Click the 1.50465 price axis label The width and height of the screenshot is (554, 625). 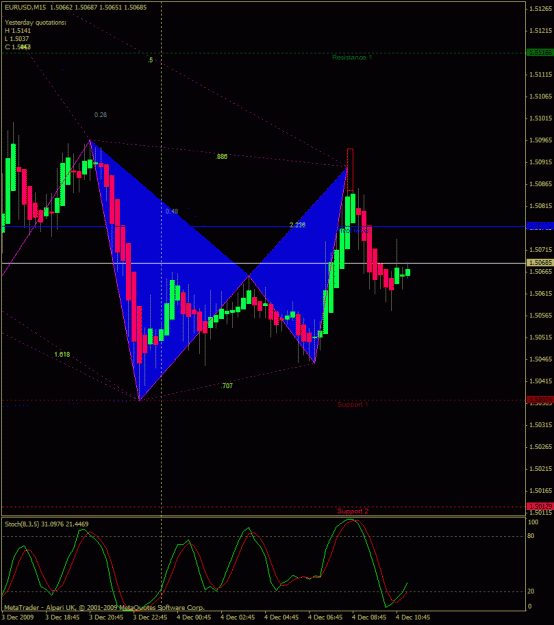point(541,360)
